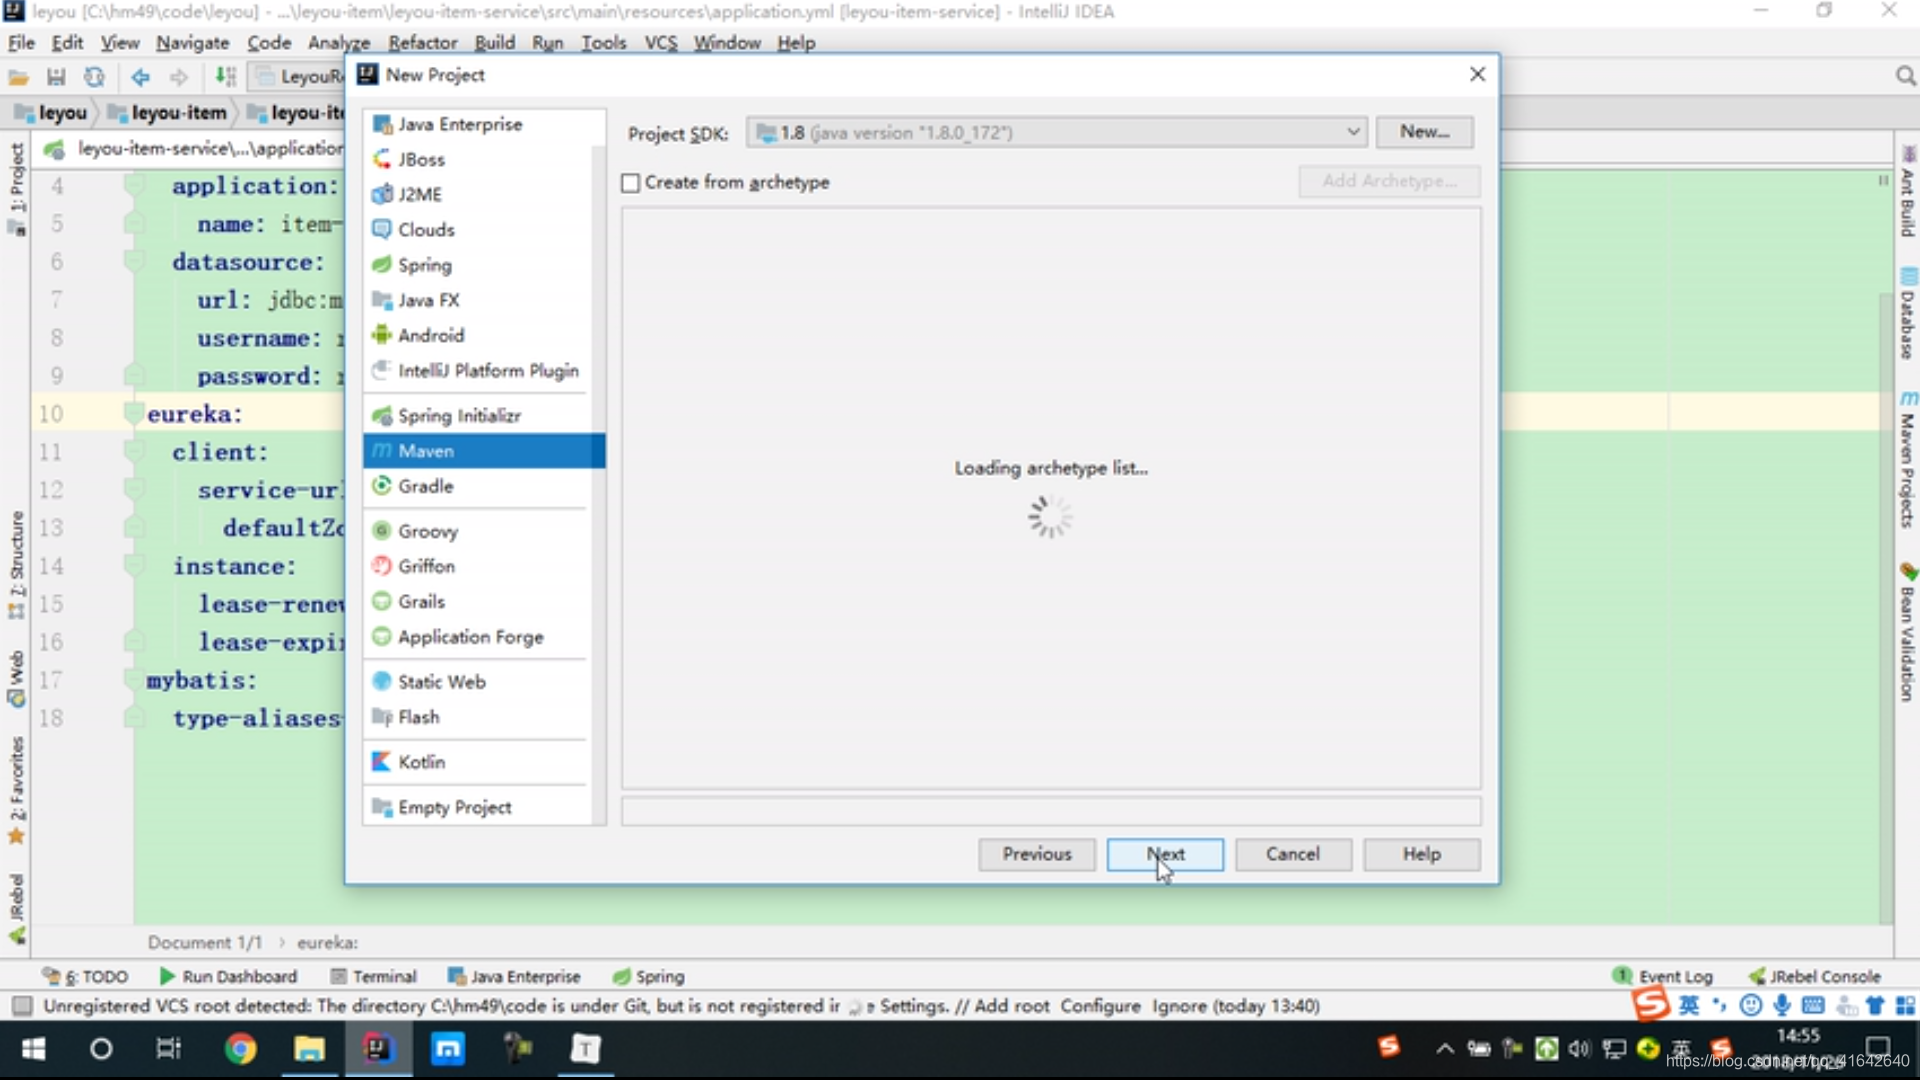The width and height of the screenshot is (1920, 1080).
Task: Open the Run Dashboard tool window
Action: click(x=228, y=976)
